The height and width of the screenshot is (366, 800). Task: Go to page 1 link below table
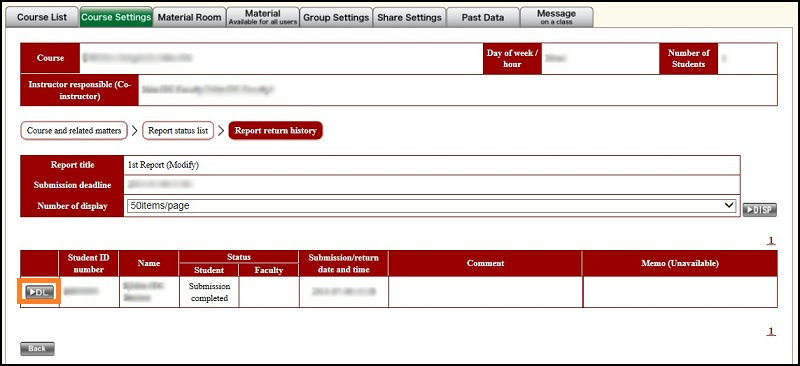click(771, 331)
